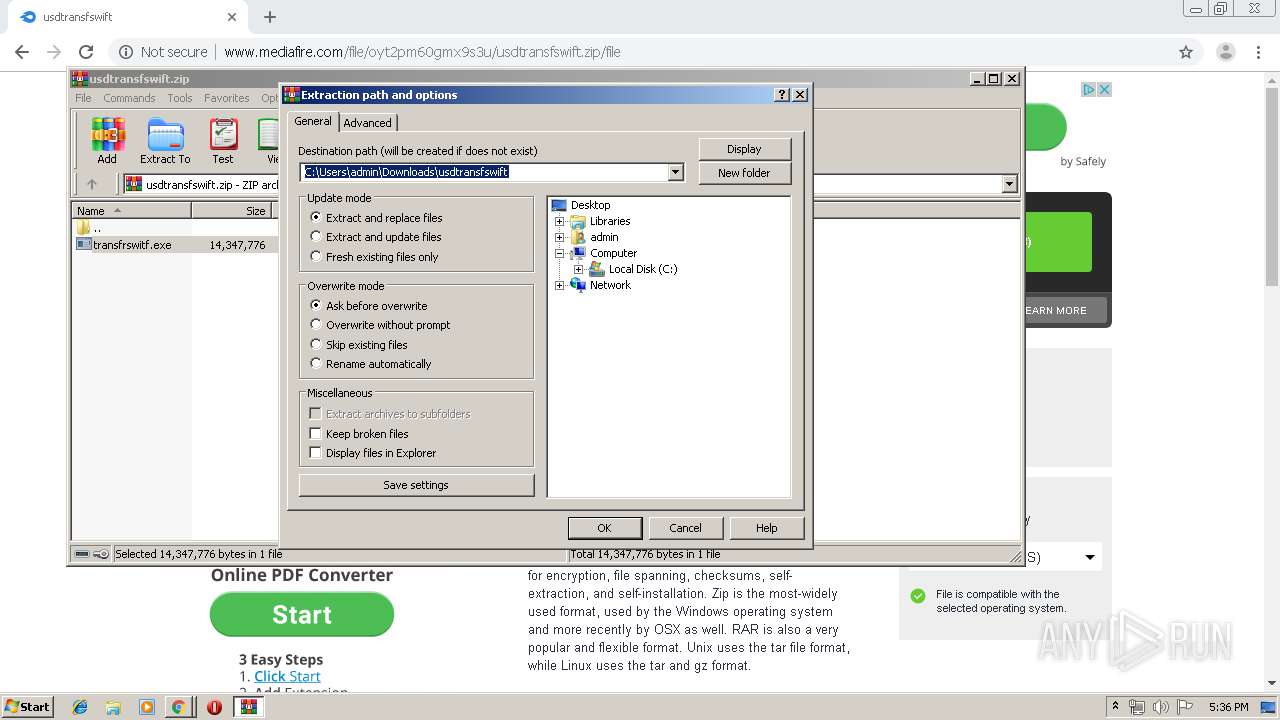Click Help button in extraction dialog
Viewport: 1280px width, 720px height.
(767, 528)
